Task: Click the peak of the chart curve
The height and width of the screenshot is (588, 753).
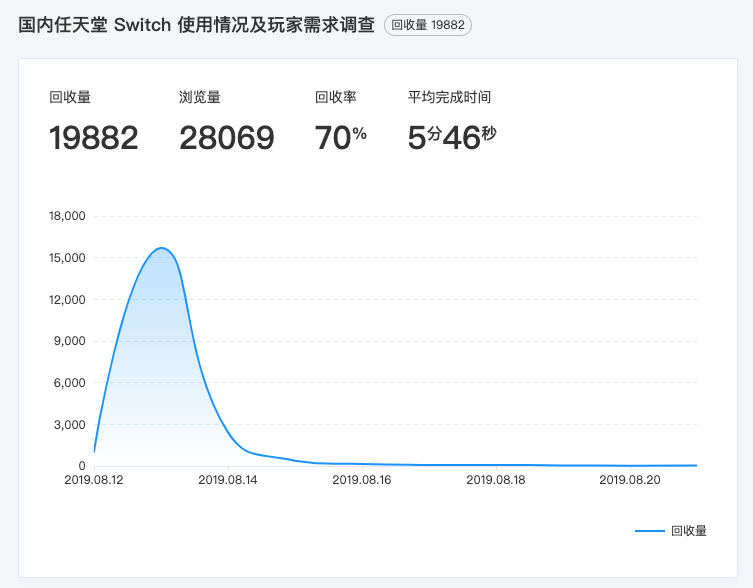Action: pos(161,248)
